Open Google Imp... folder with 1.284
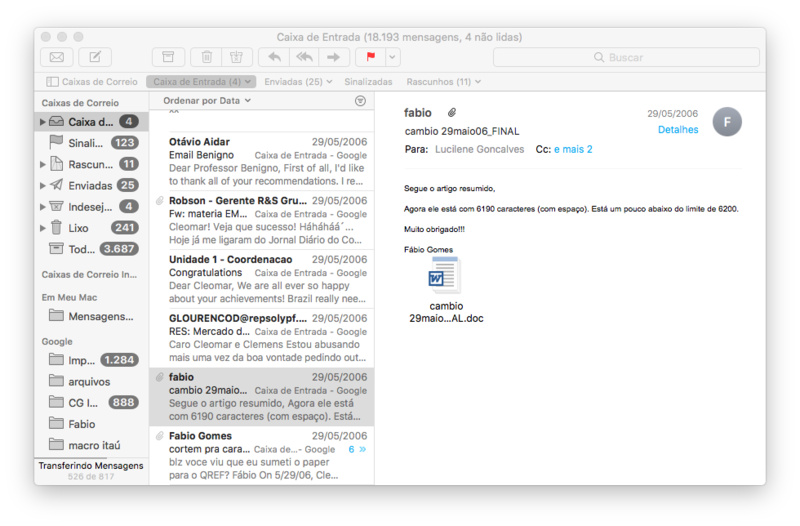800x526 pixels. [92, 360]
